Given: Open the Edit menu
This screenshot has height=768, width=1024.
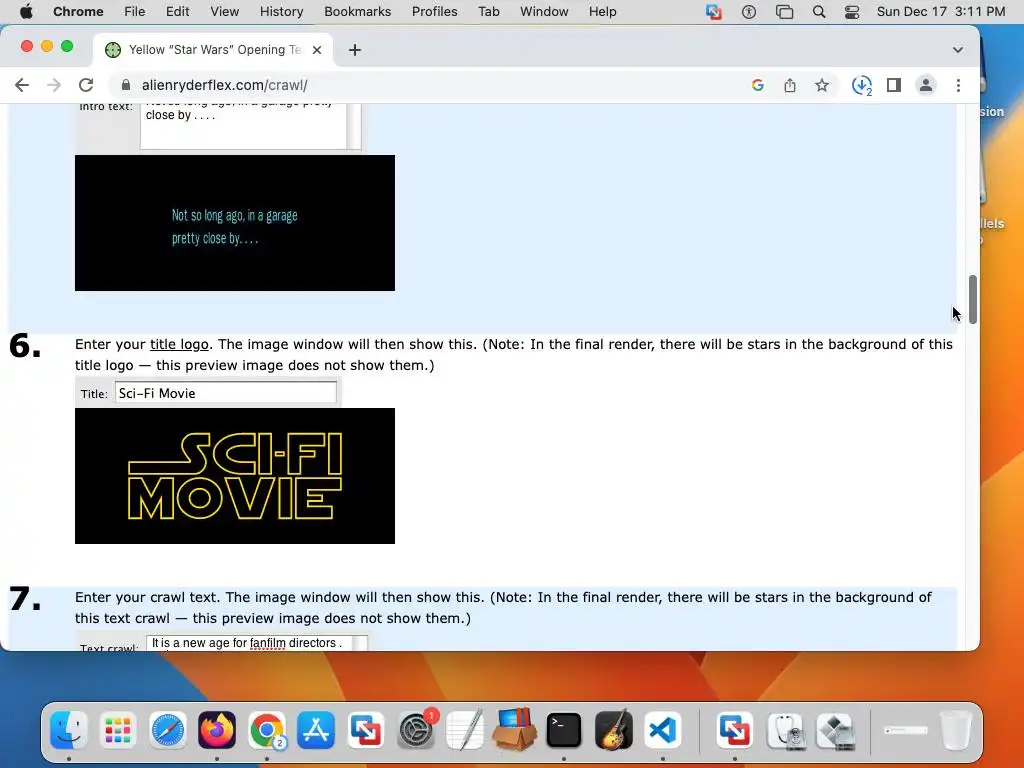Looking at the screenshot, I should pos(177,11).
